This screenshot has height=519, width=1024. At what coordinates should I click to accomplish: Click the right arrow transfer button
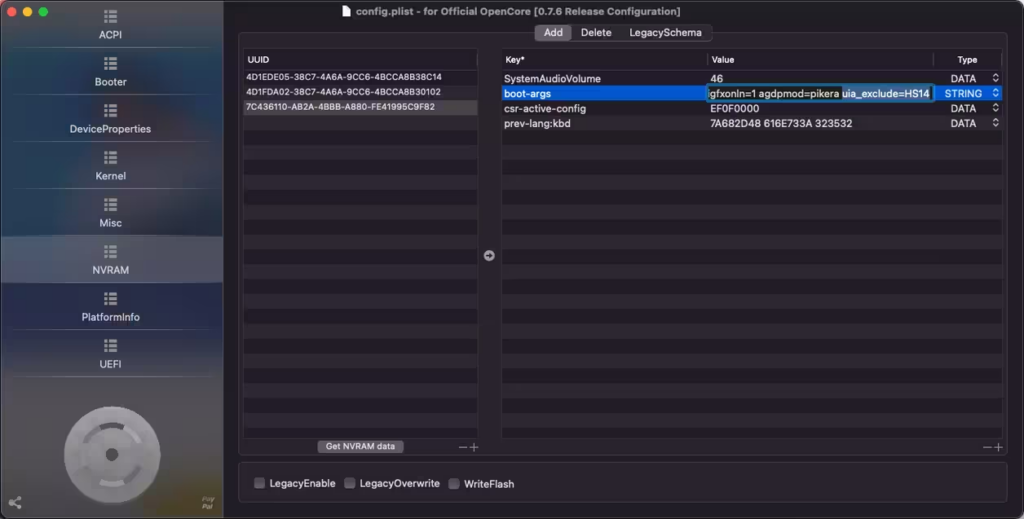tap(489, 256)
